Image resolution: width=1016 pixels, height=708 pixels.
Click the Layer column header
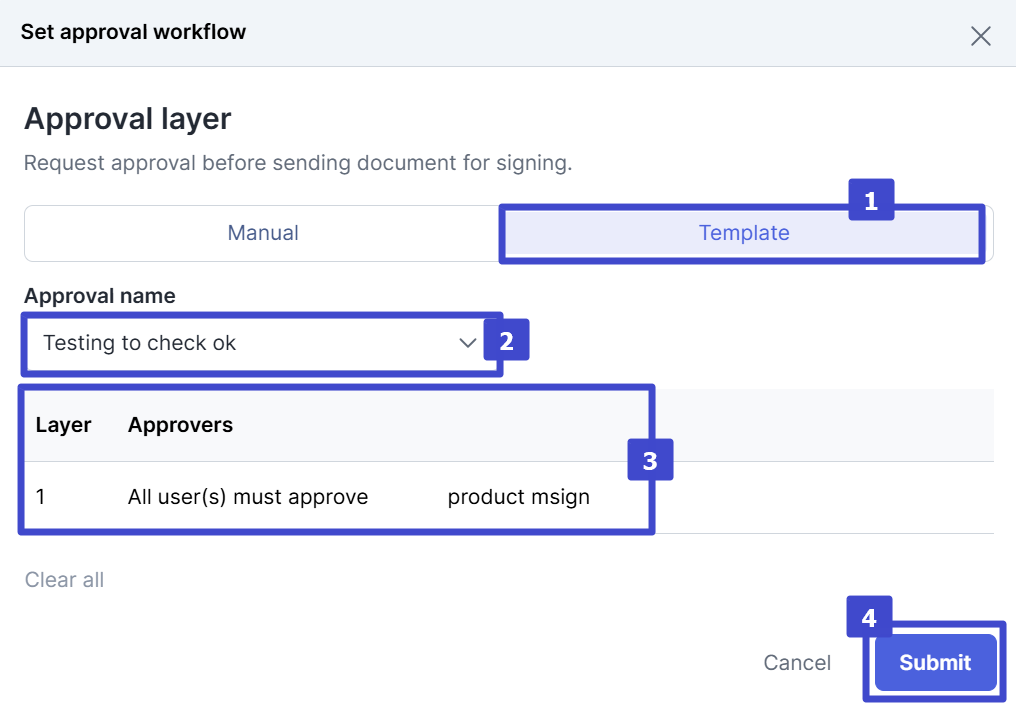pos(63,425)
